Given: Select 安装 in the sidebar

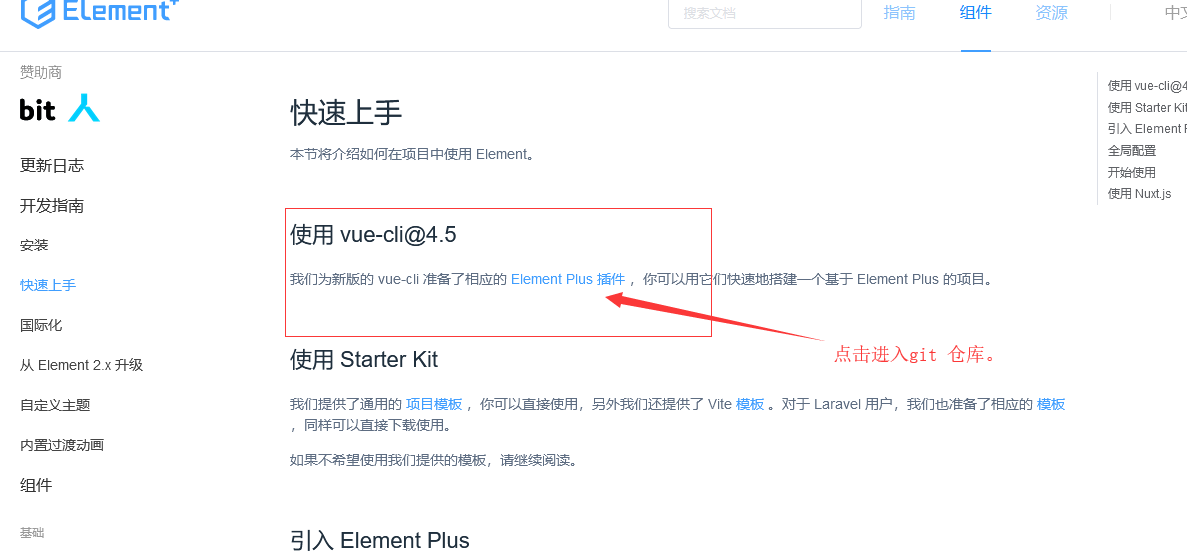Looking at the screenshot, I should 34,245.
